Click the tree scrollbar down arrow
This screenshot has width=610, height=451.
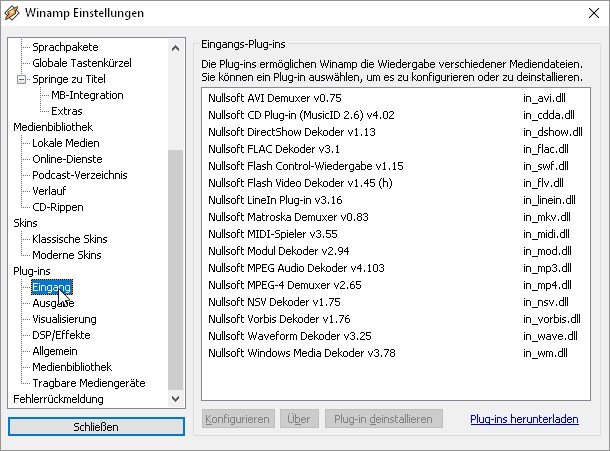[175, 398]
